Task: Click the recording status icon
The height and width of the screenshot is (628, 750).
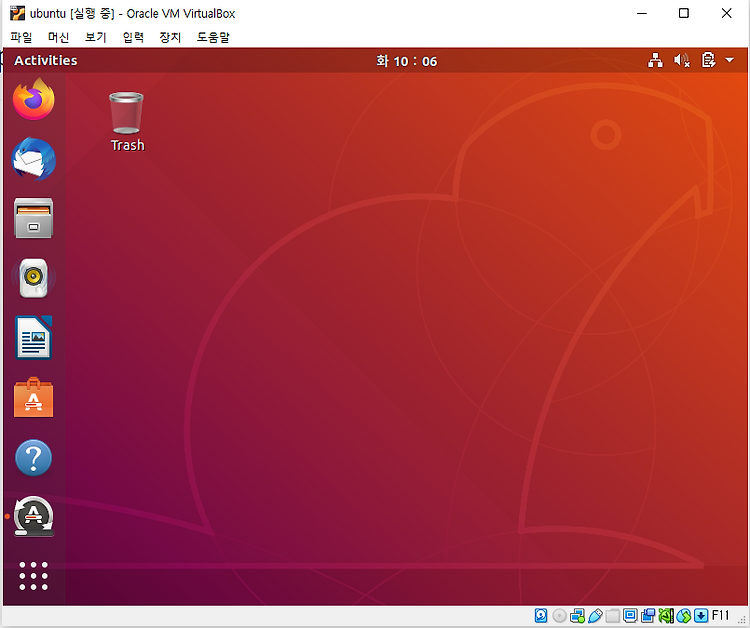Action: [648, 616]
